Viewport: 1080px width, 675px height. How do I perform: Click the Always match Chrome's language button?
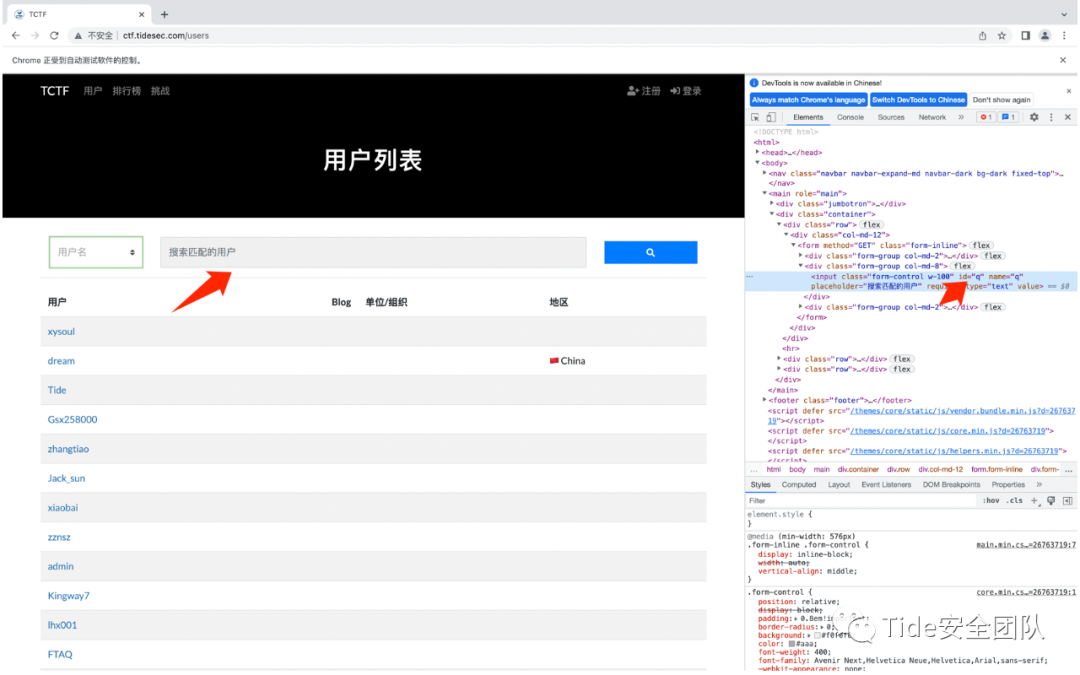(808, 100)
